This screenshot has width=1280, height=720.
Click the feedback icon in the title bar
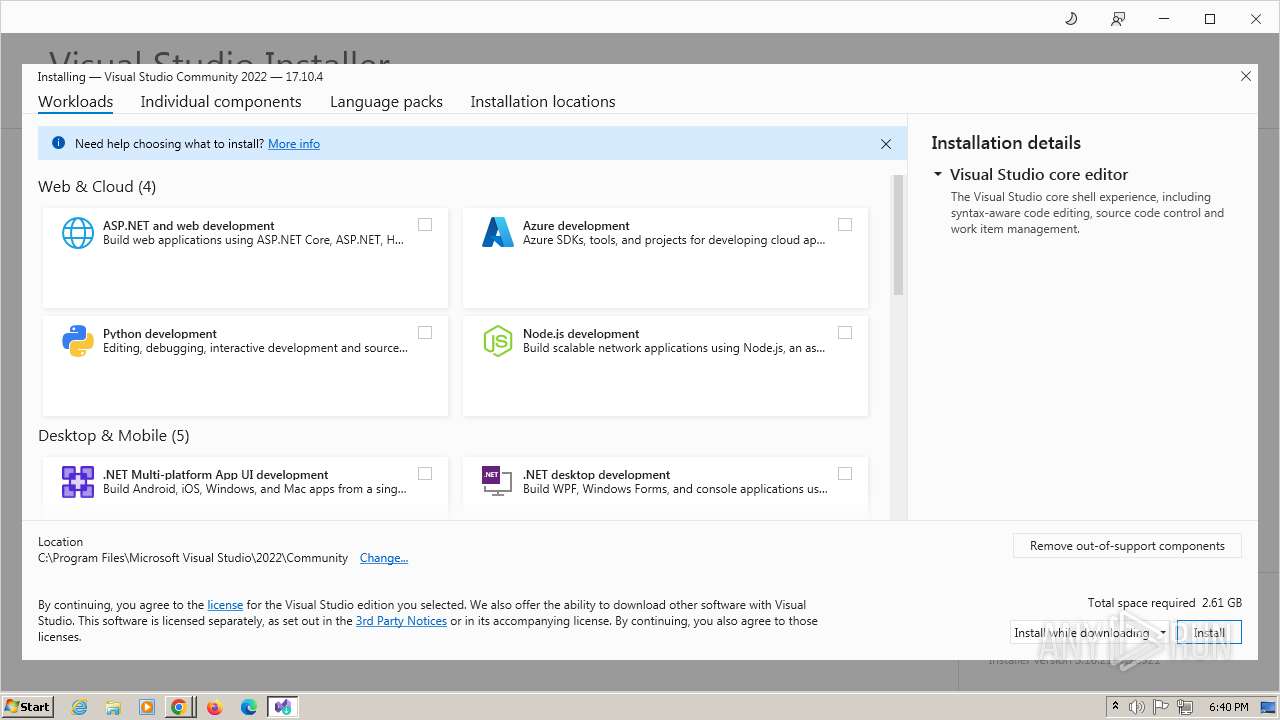tap(1118, 19)
